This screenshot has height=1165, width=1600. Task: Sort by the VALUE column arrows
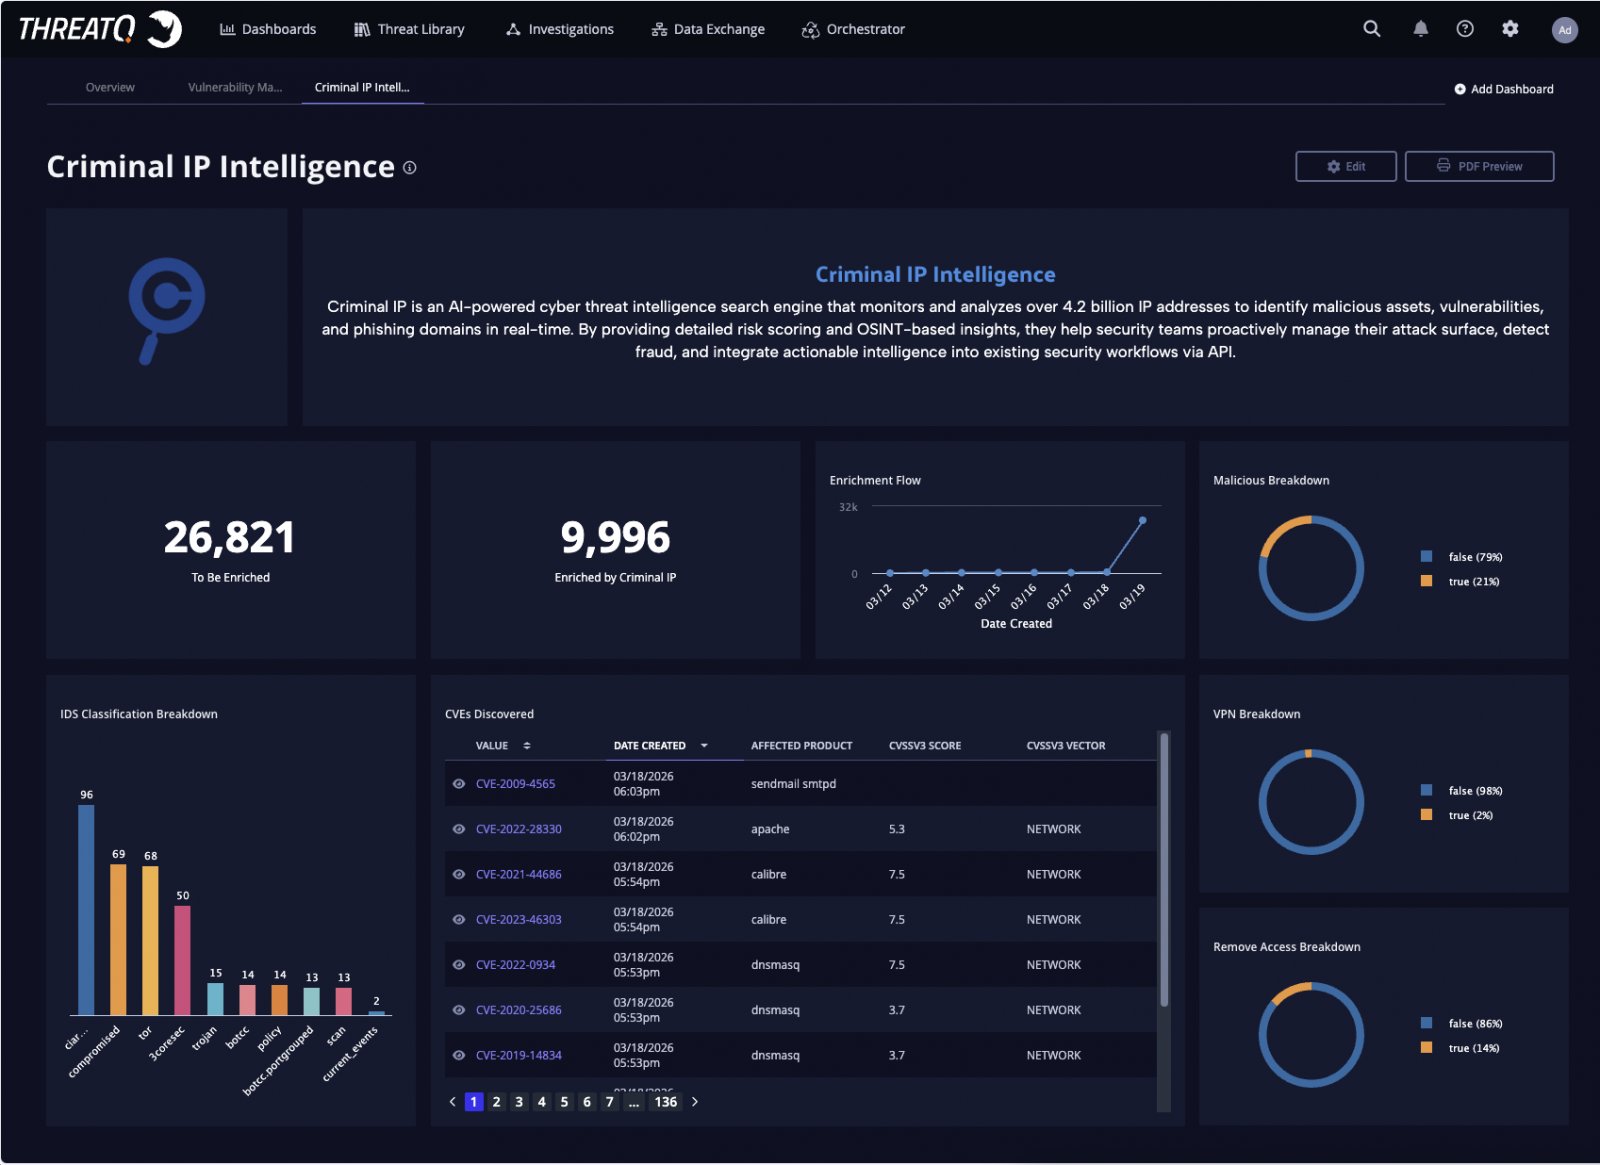pos(527,746)
